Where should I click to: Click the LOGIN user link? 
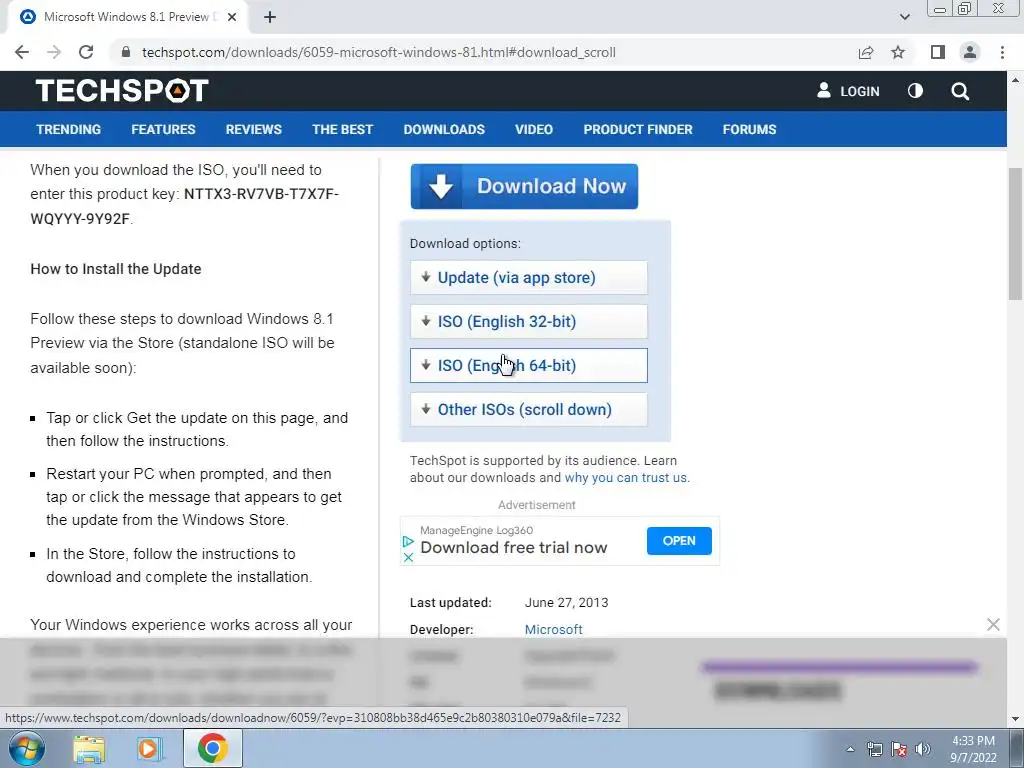point(848,91)
